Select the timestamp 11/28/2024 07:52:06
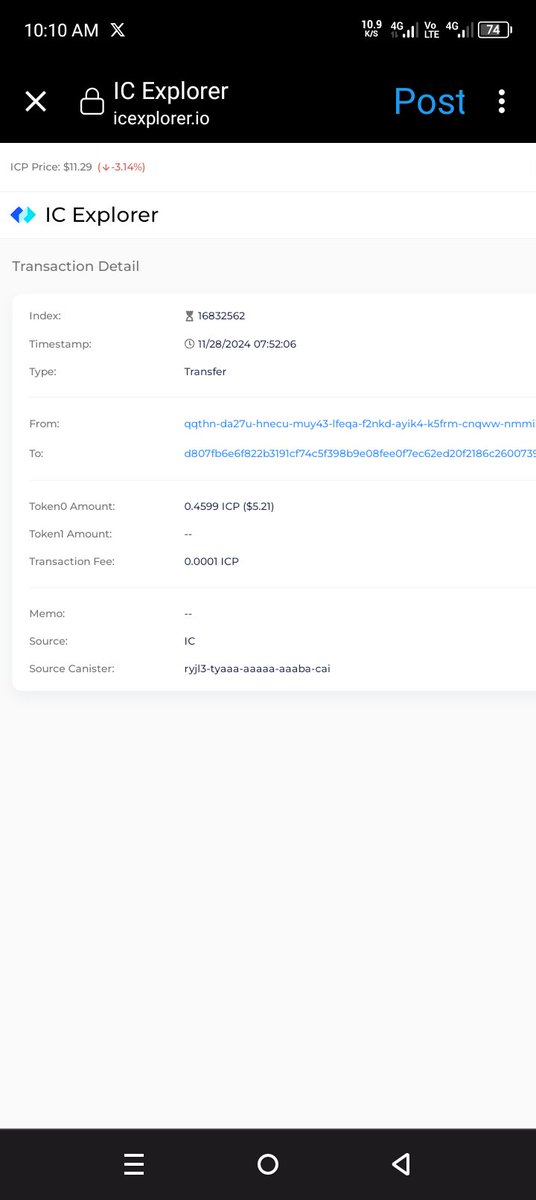 [247, 344]
